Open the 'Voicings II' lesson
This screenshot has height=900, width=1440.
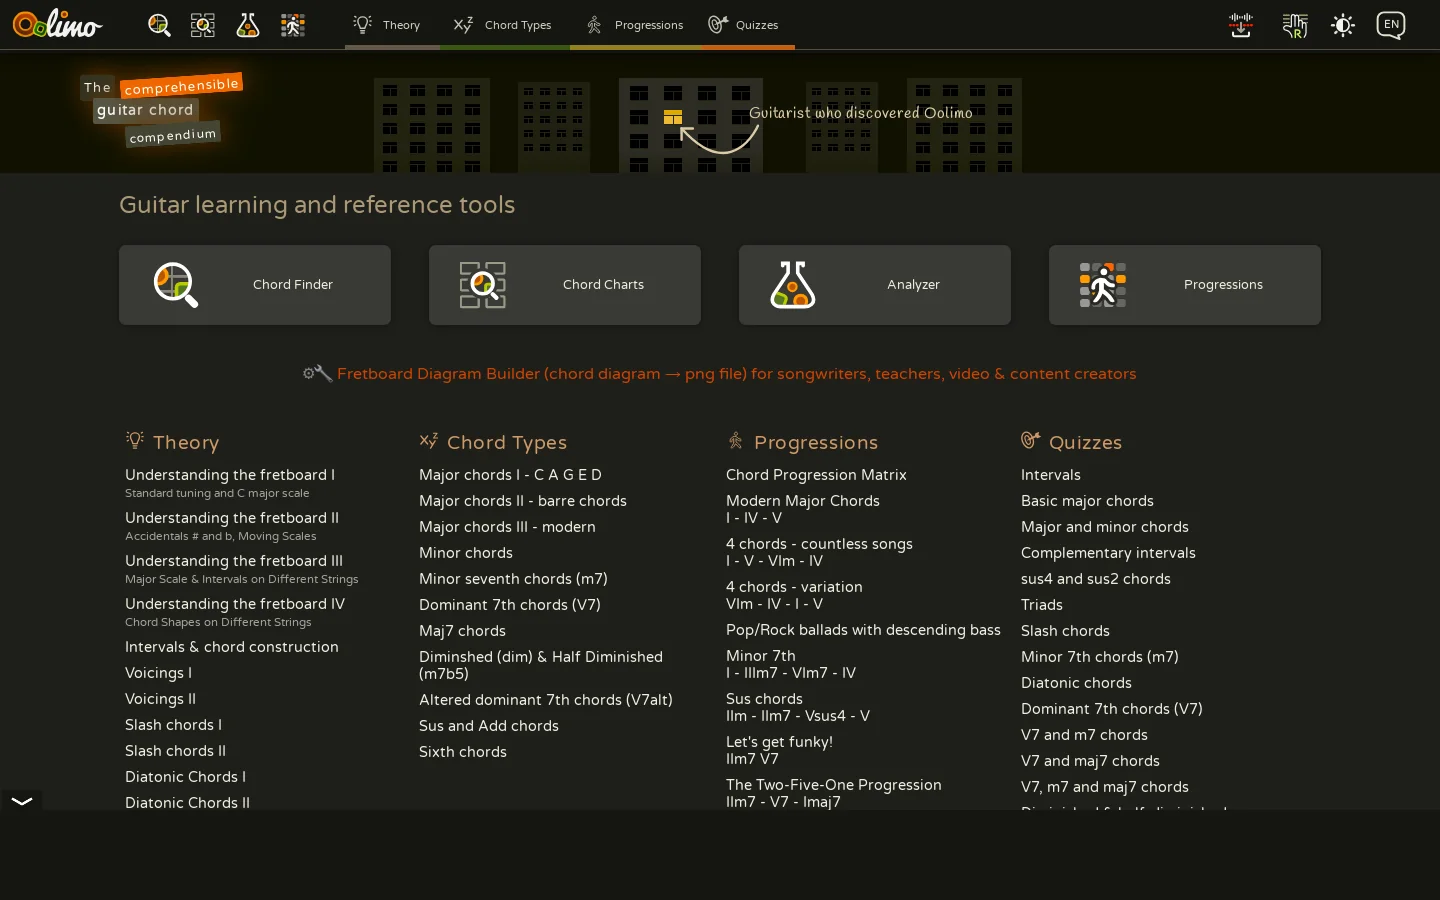point(160,699)
